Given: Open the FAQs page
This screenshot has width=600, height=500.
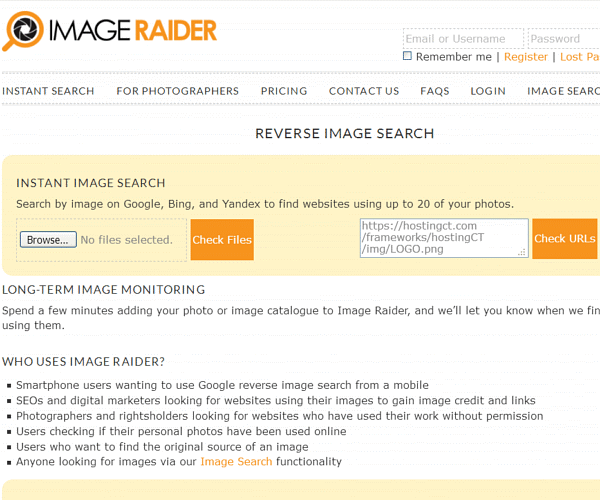Looking at the screenshot, I should pos(434,91).
